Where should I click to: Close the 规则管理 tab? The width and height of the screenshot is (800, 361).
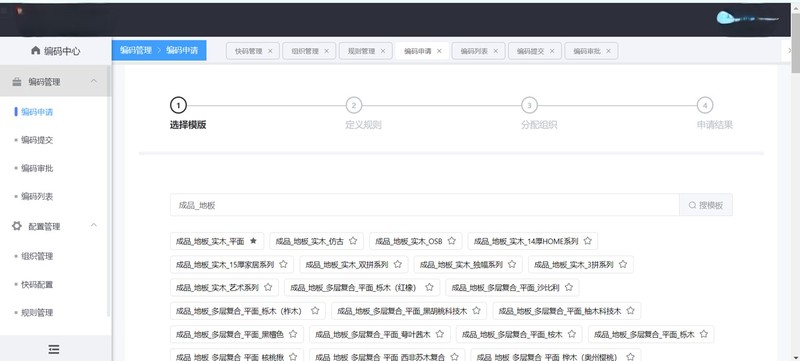(x=383, y=51)
